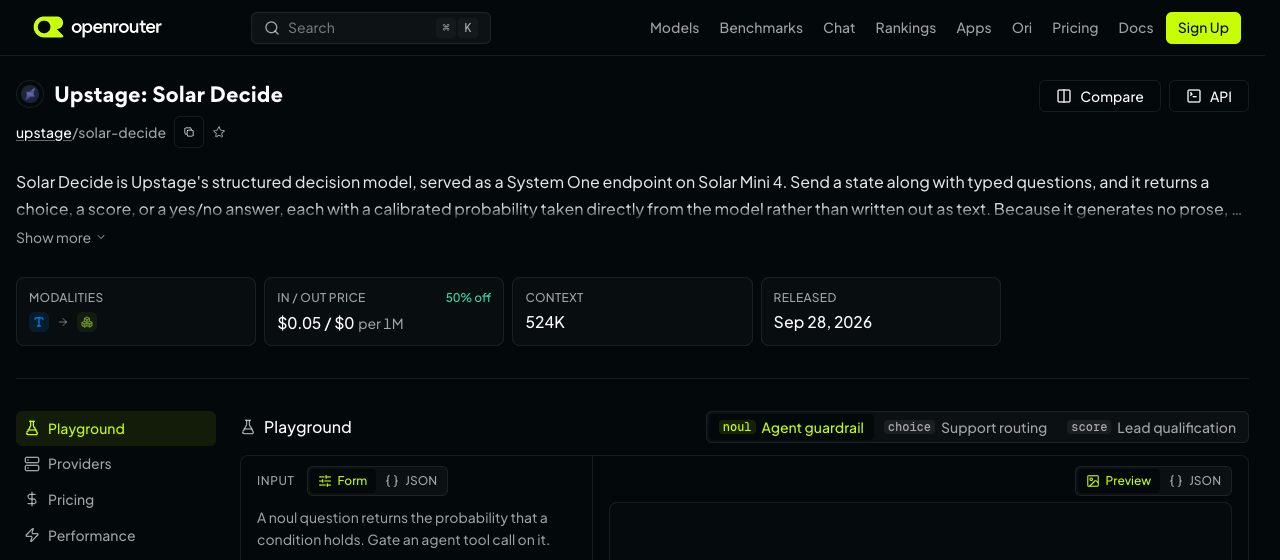
Task: Expand description with Show more
Action: pyautogui.click(x=61, y=238)
